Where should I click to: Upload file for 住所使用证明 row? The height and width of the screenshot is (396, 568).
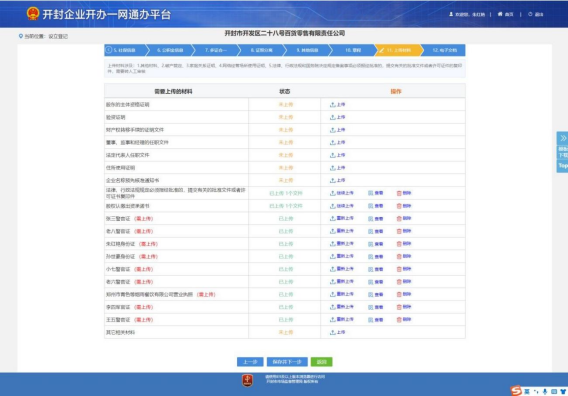pyautogui.click(x=337, y=168)
